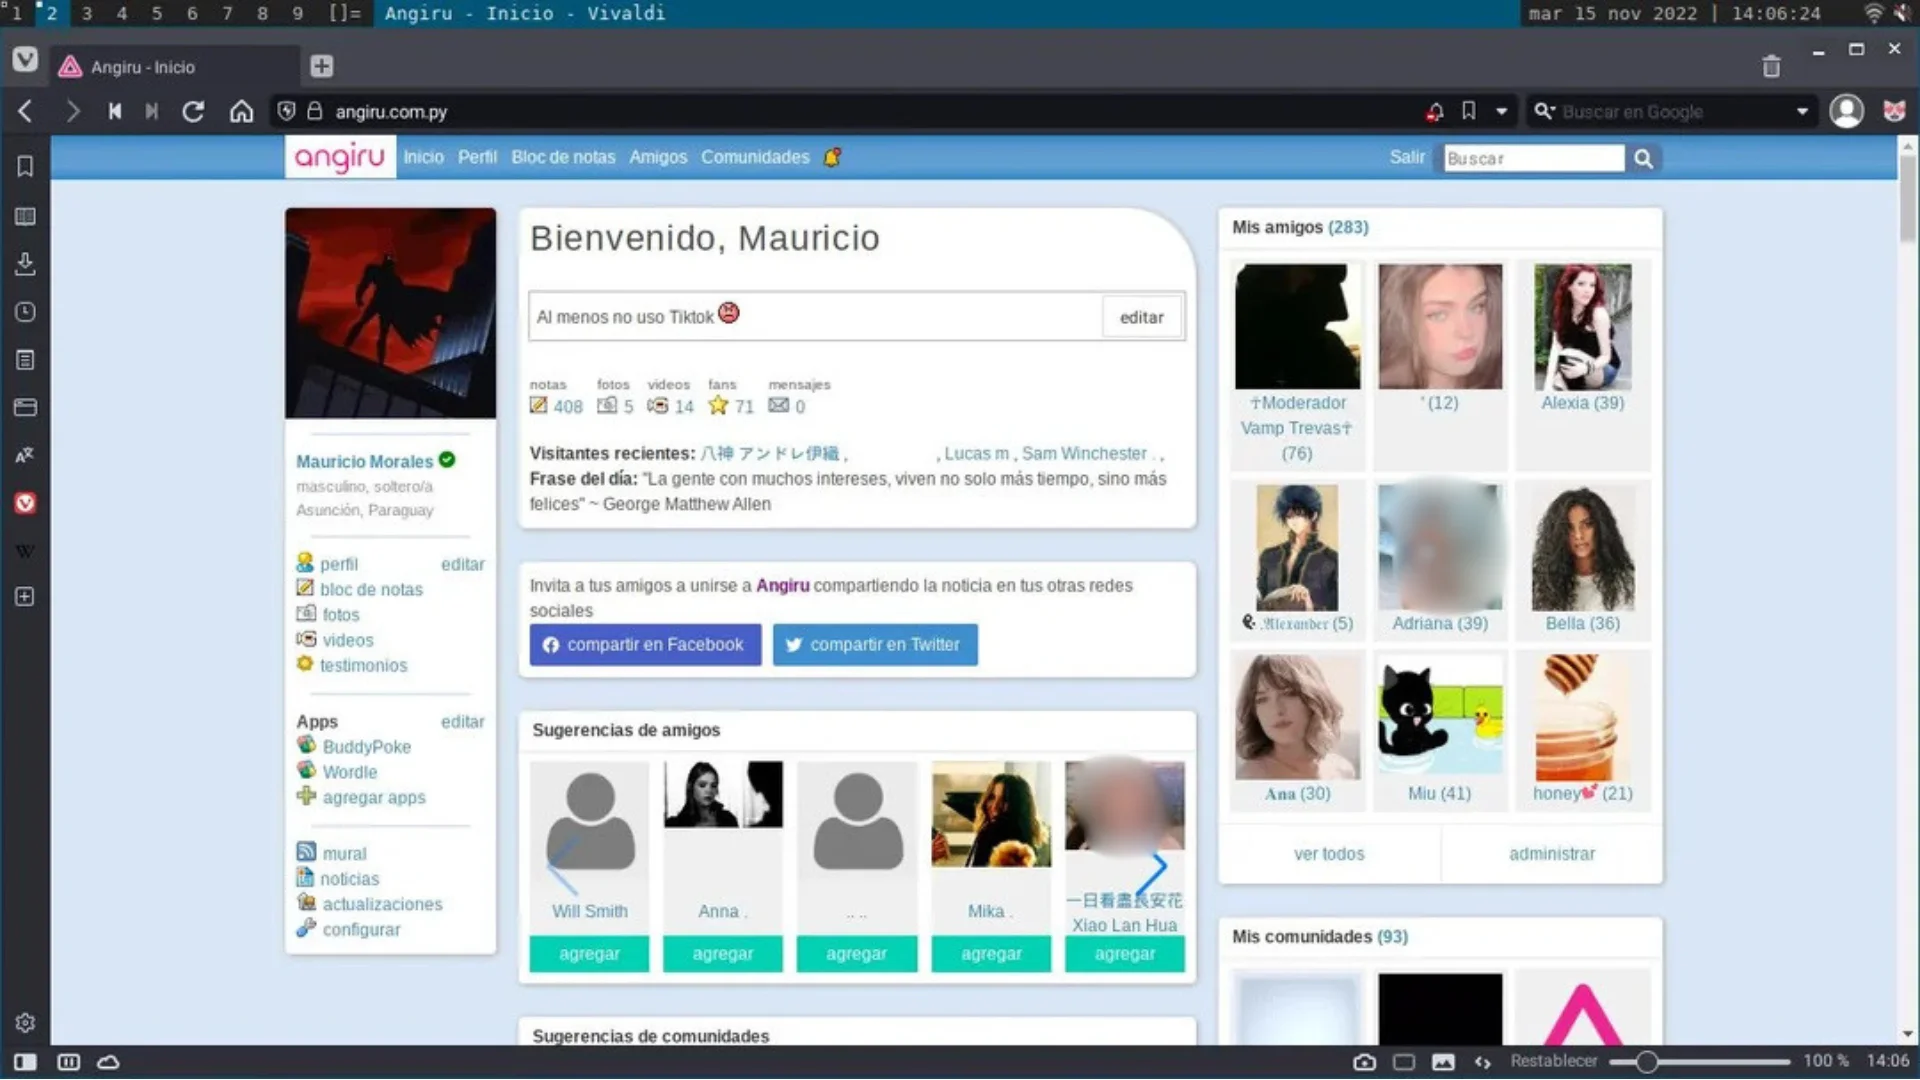Expand the search engine dropdown arrow
This screenshot has width=1920, height=1080.
click(x=1802, y=111)
